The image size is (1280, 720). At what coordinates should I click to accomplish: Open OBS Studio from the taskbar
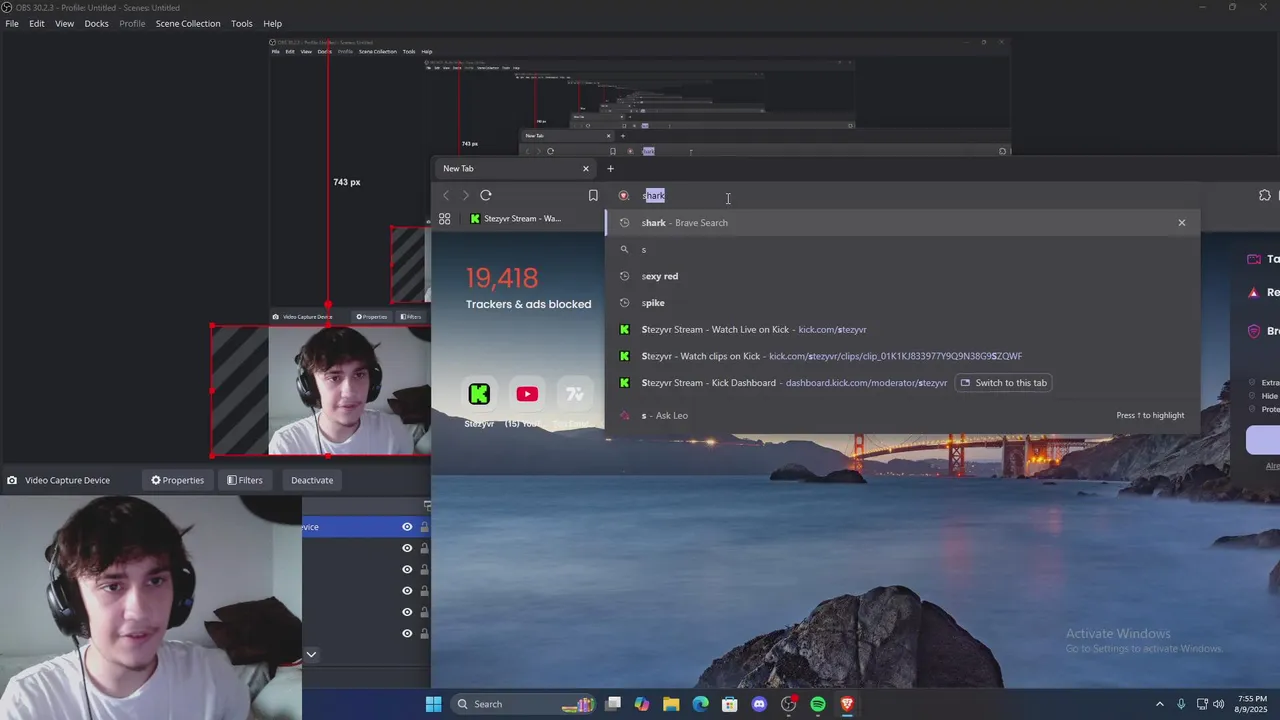[789, 704]
